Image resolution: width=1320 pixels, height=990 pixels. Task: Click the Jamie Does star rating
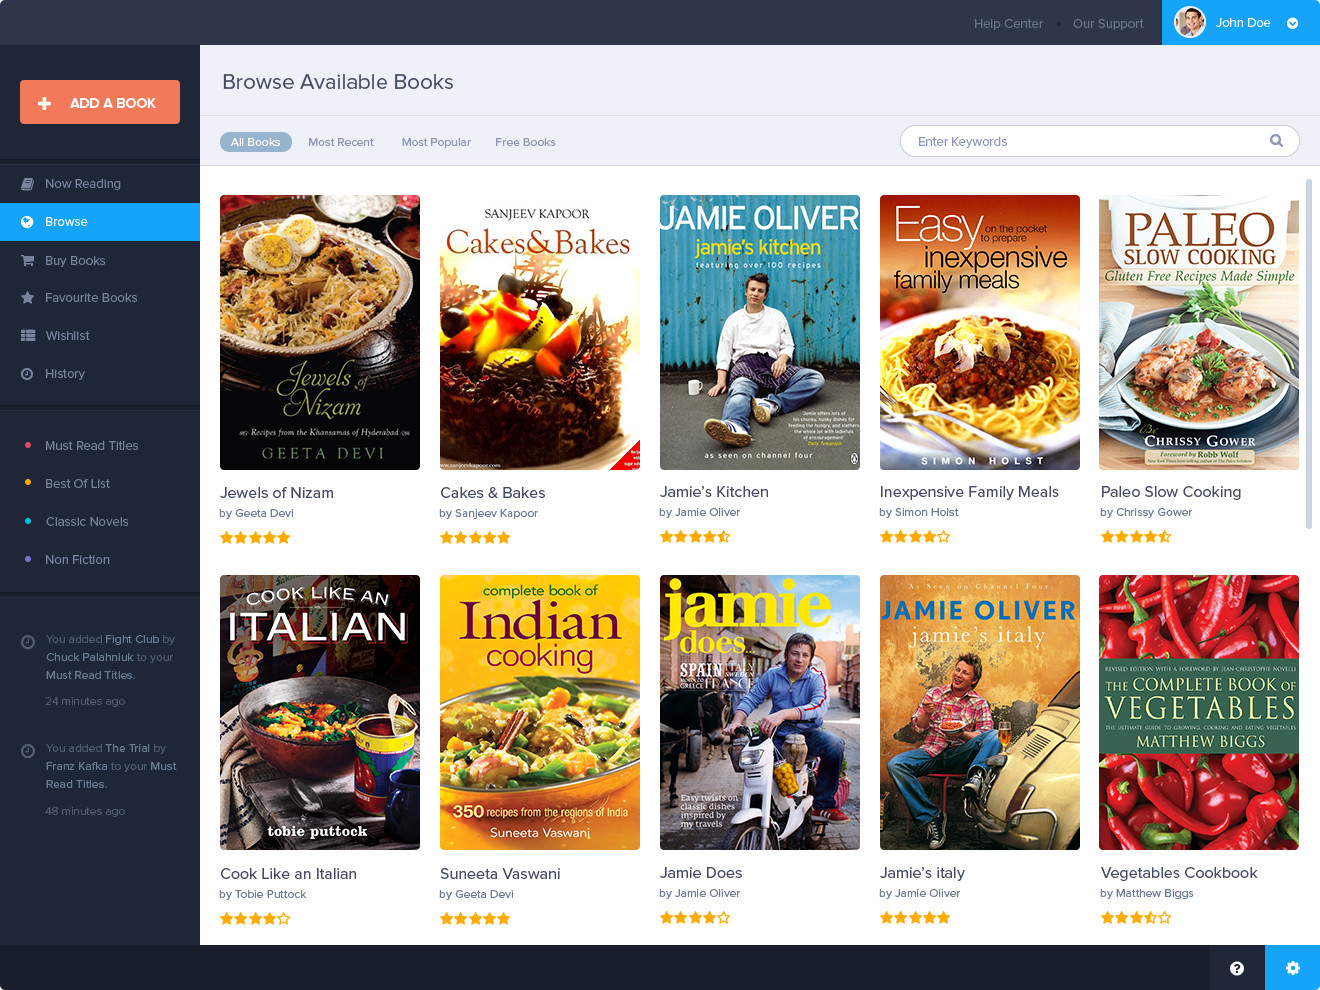click(695, 918)
